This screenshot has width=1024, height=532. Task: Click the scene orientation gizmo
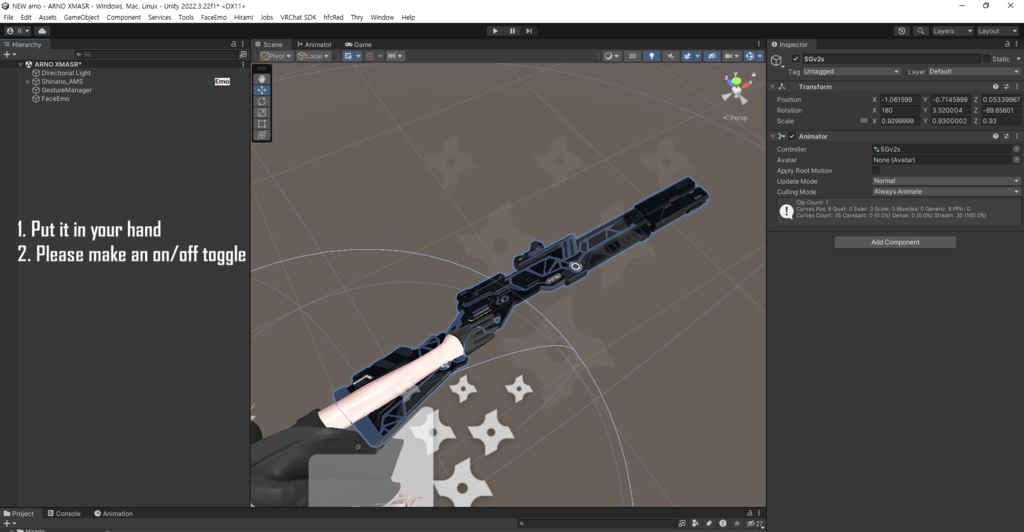[x=736, y=88]
